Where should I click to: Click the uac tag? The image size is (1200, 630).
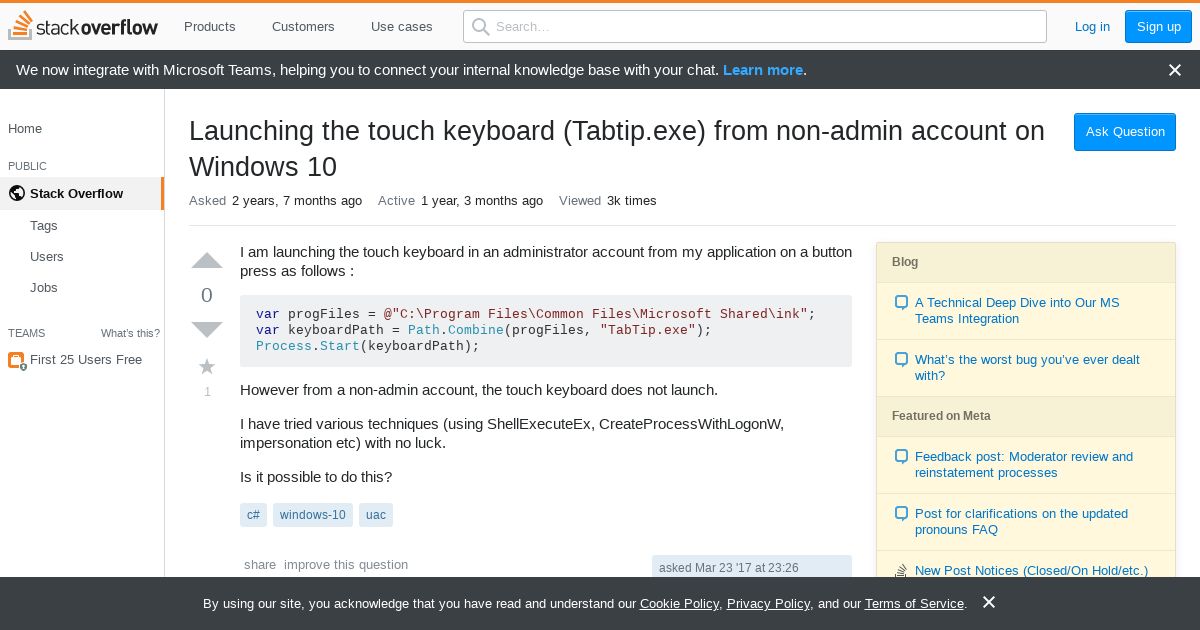(376, 515)
